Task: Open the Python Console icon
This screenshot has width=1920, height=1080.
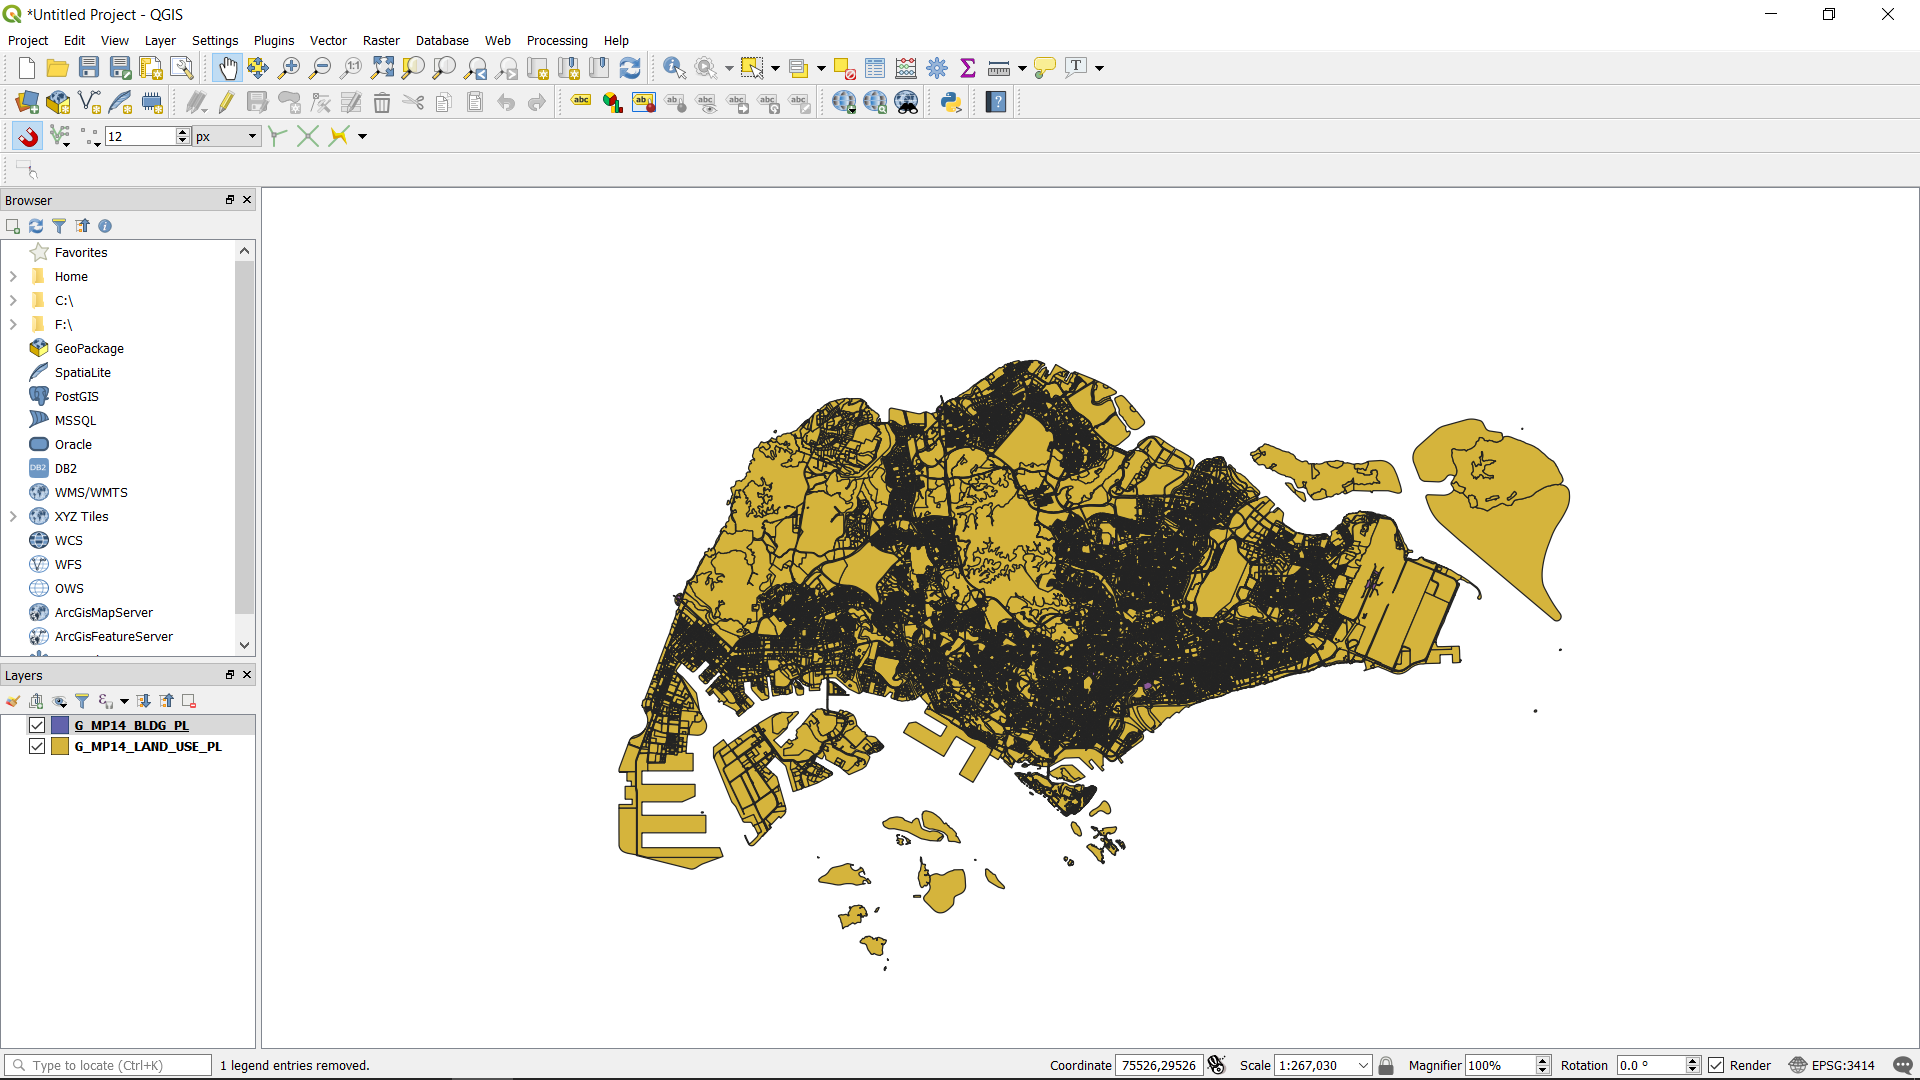Action: (x=950, y=102)
